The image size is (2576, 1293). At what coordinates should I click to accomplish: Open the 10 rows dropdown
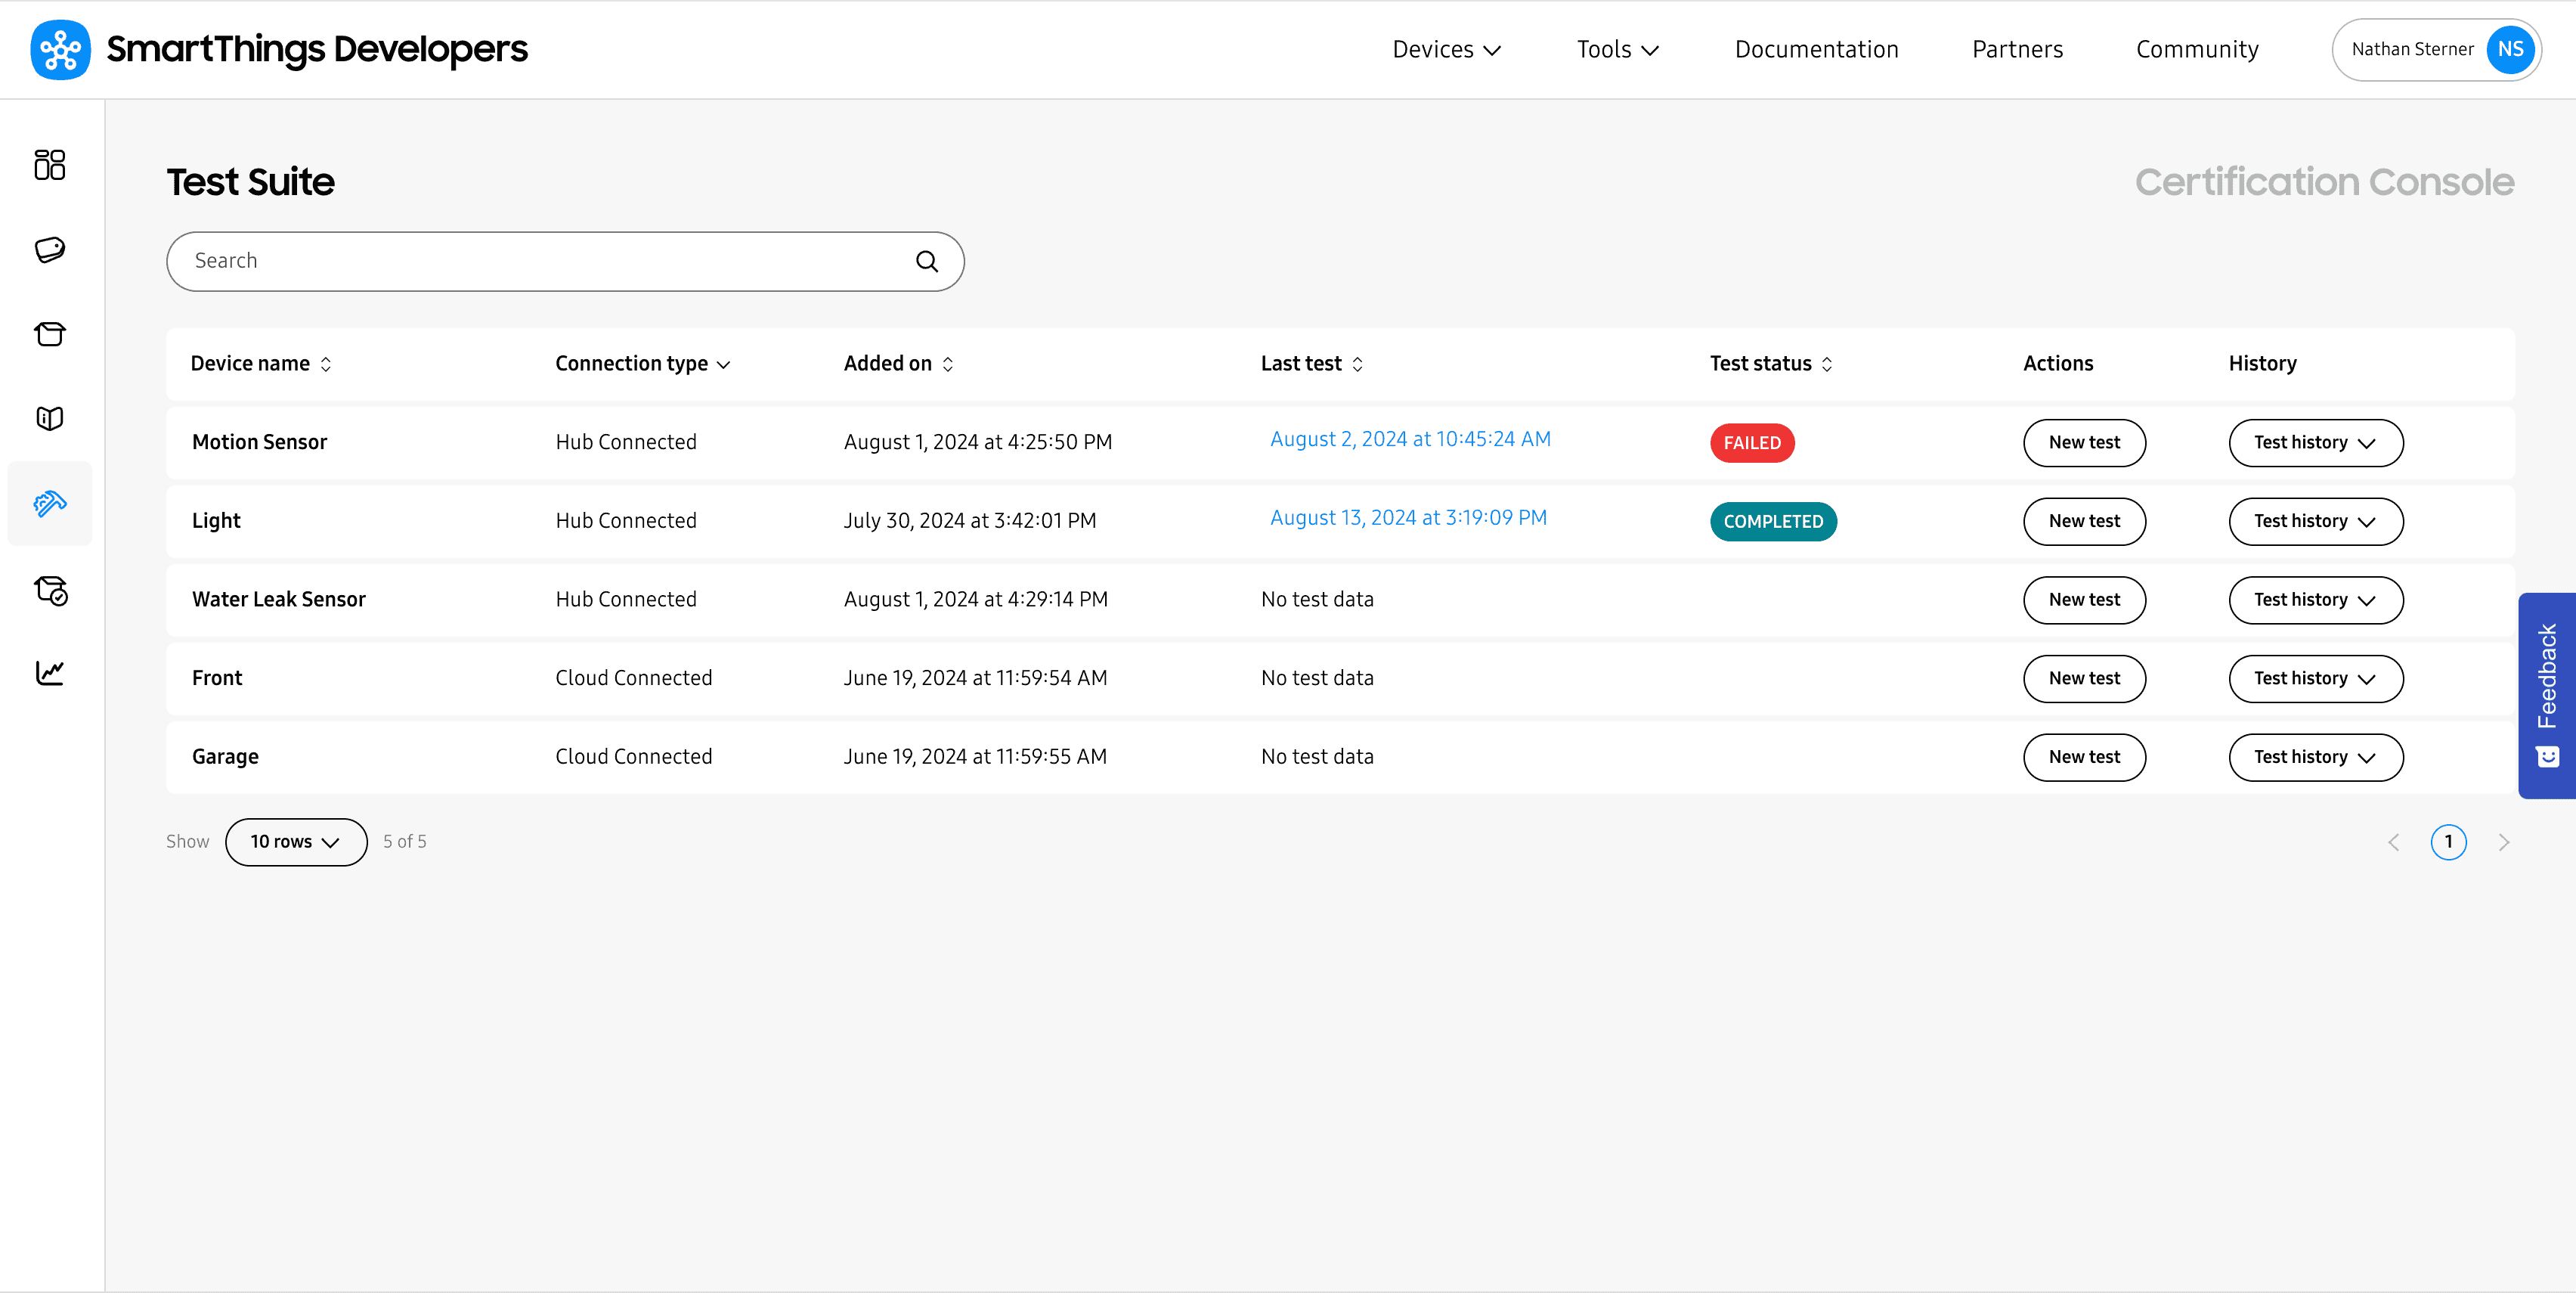296,842
